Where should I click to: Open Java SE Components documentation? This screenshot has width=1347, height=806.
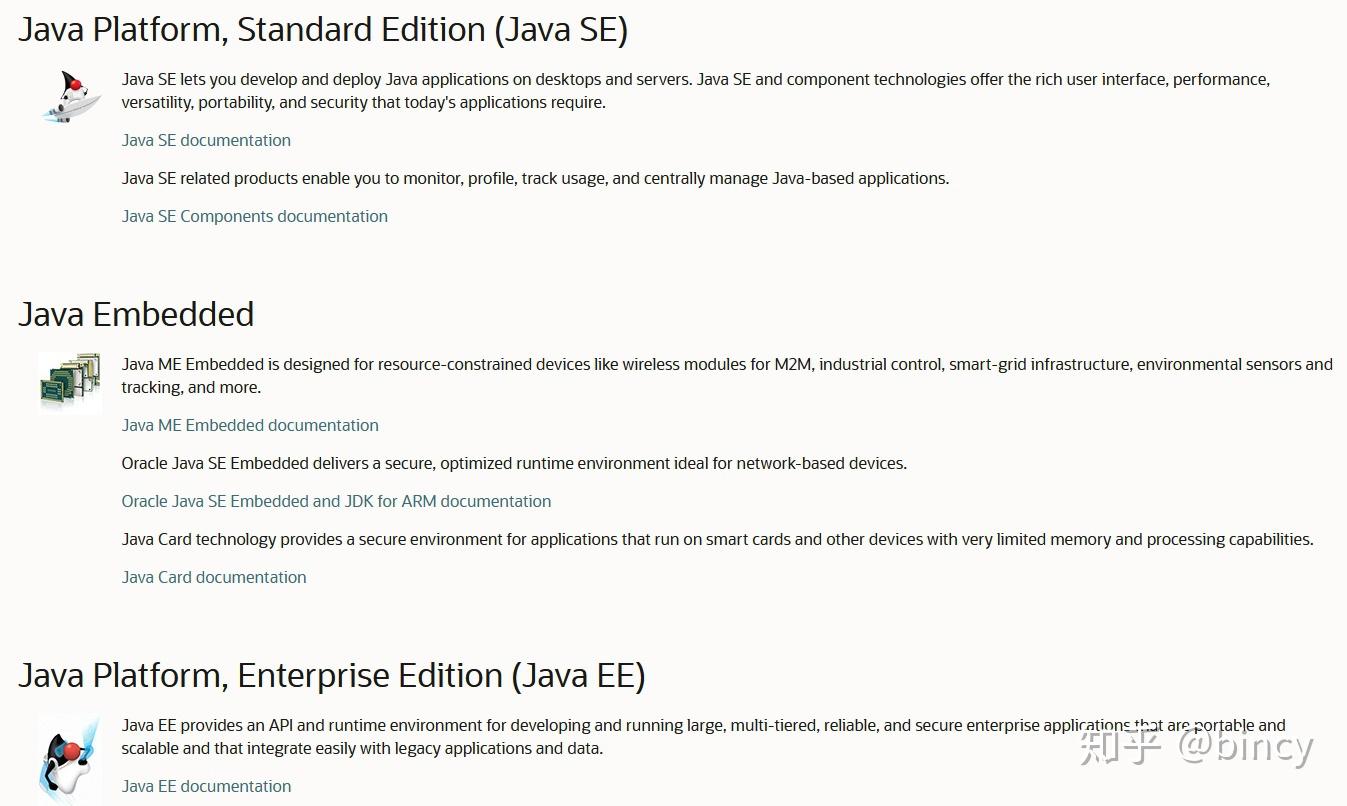[254, 216]
